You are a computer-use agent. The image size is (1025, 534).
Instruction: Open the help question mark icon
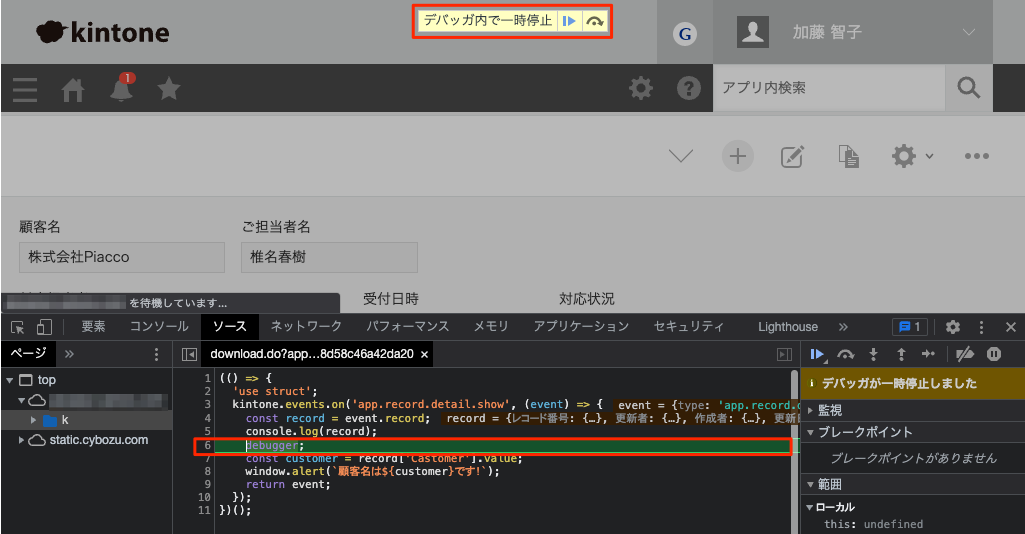(x=688, y=88)
